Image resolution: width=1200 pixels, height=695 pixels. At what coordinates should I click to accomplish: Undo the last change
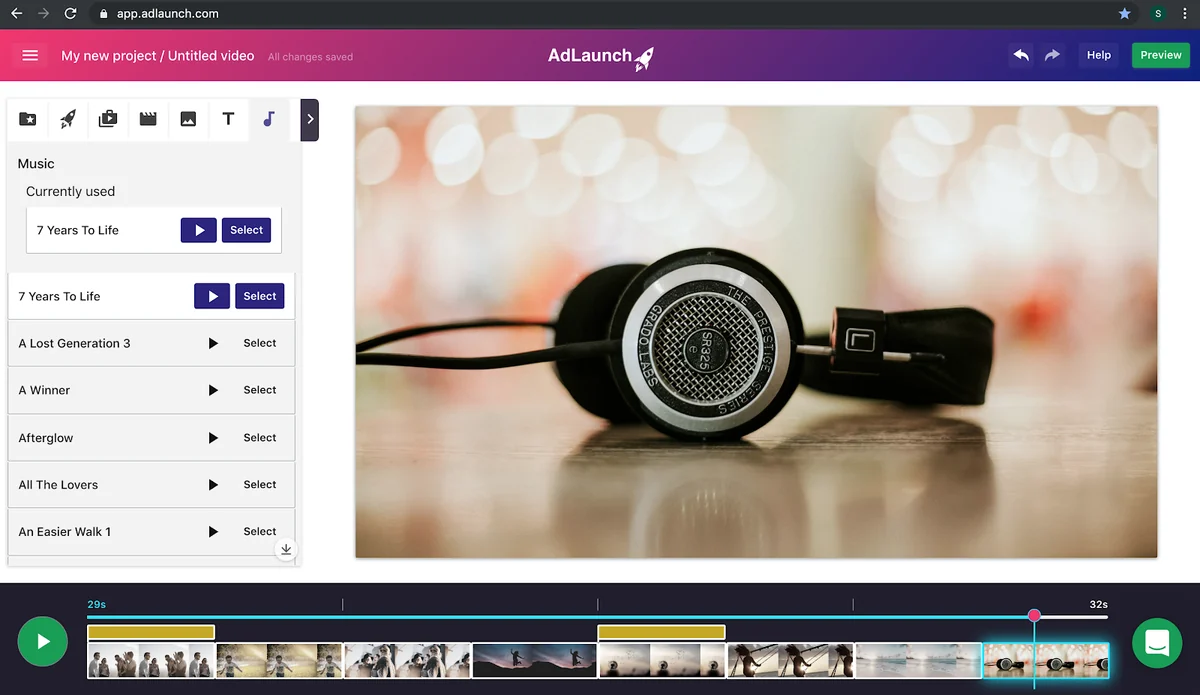1021,55
